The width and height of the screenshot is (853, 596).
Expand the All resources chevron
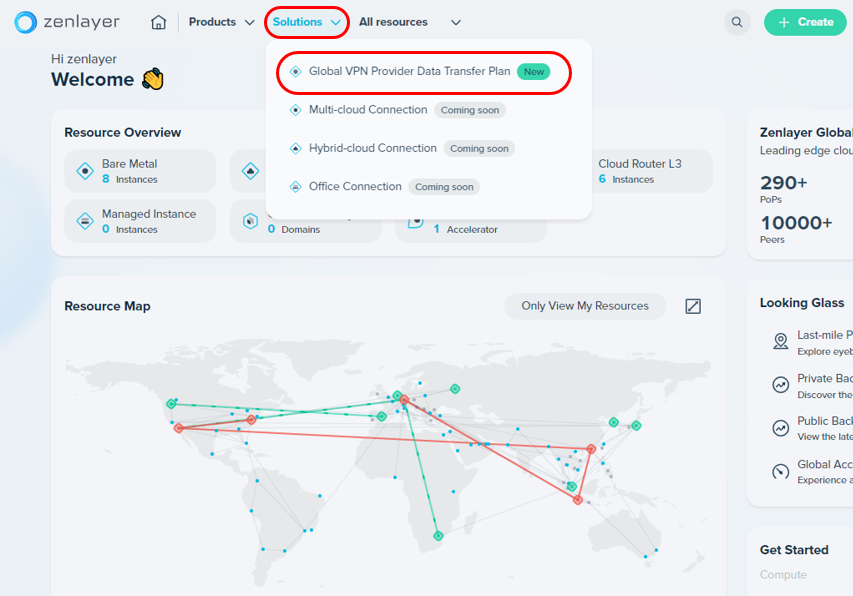pyautogui.click(x=456, y=23)
